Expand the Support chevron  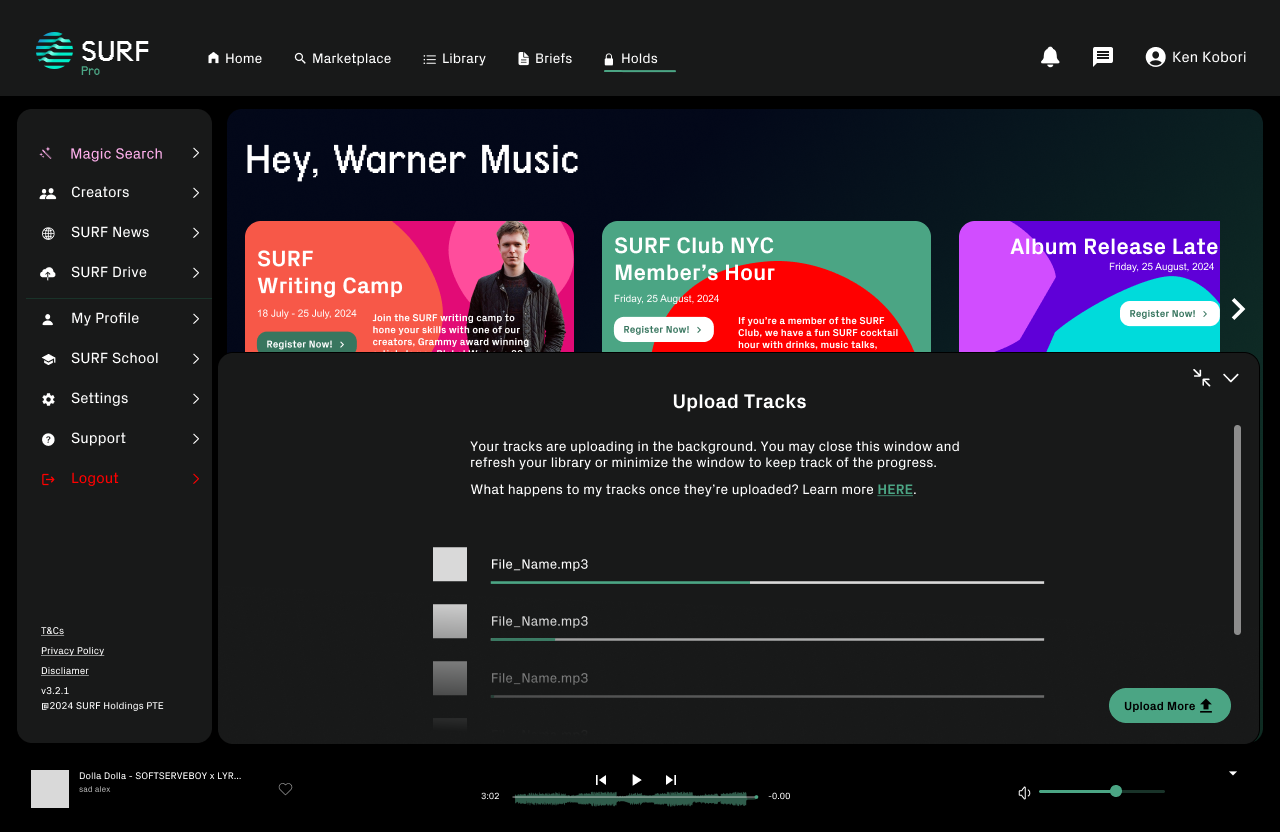tap(196, 439)
